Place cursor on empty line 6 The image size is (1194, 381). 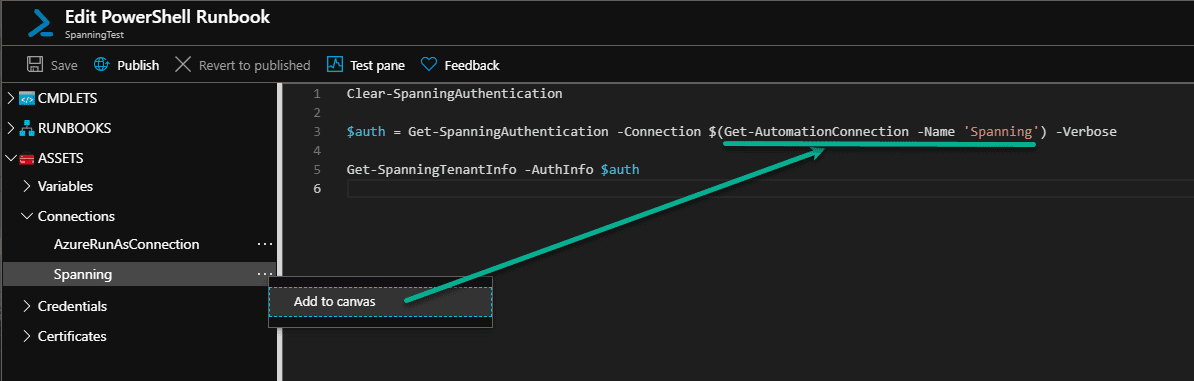pos(769,188)
